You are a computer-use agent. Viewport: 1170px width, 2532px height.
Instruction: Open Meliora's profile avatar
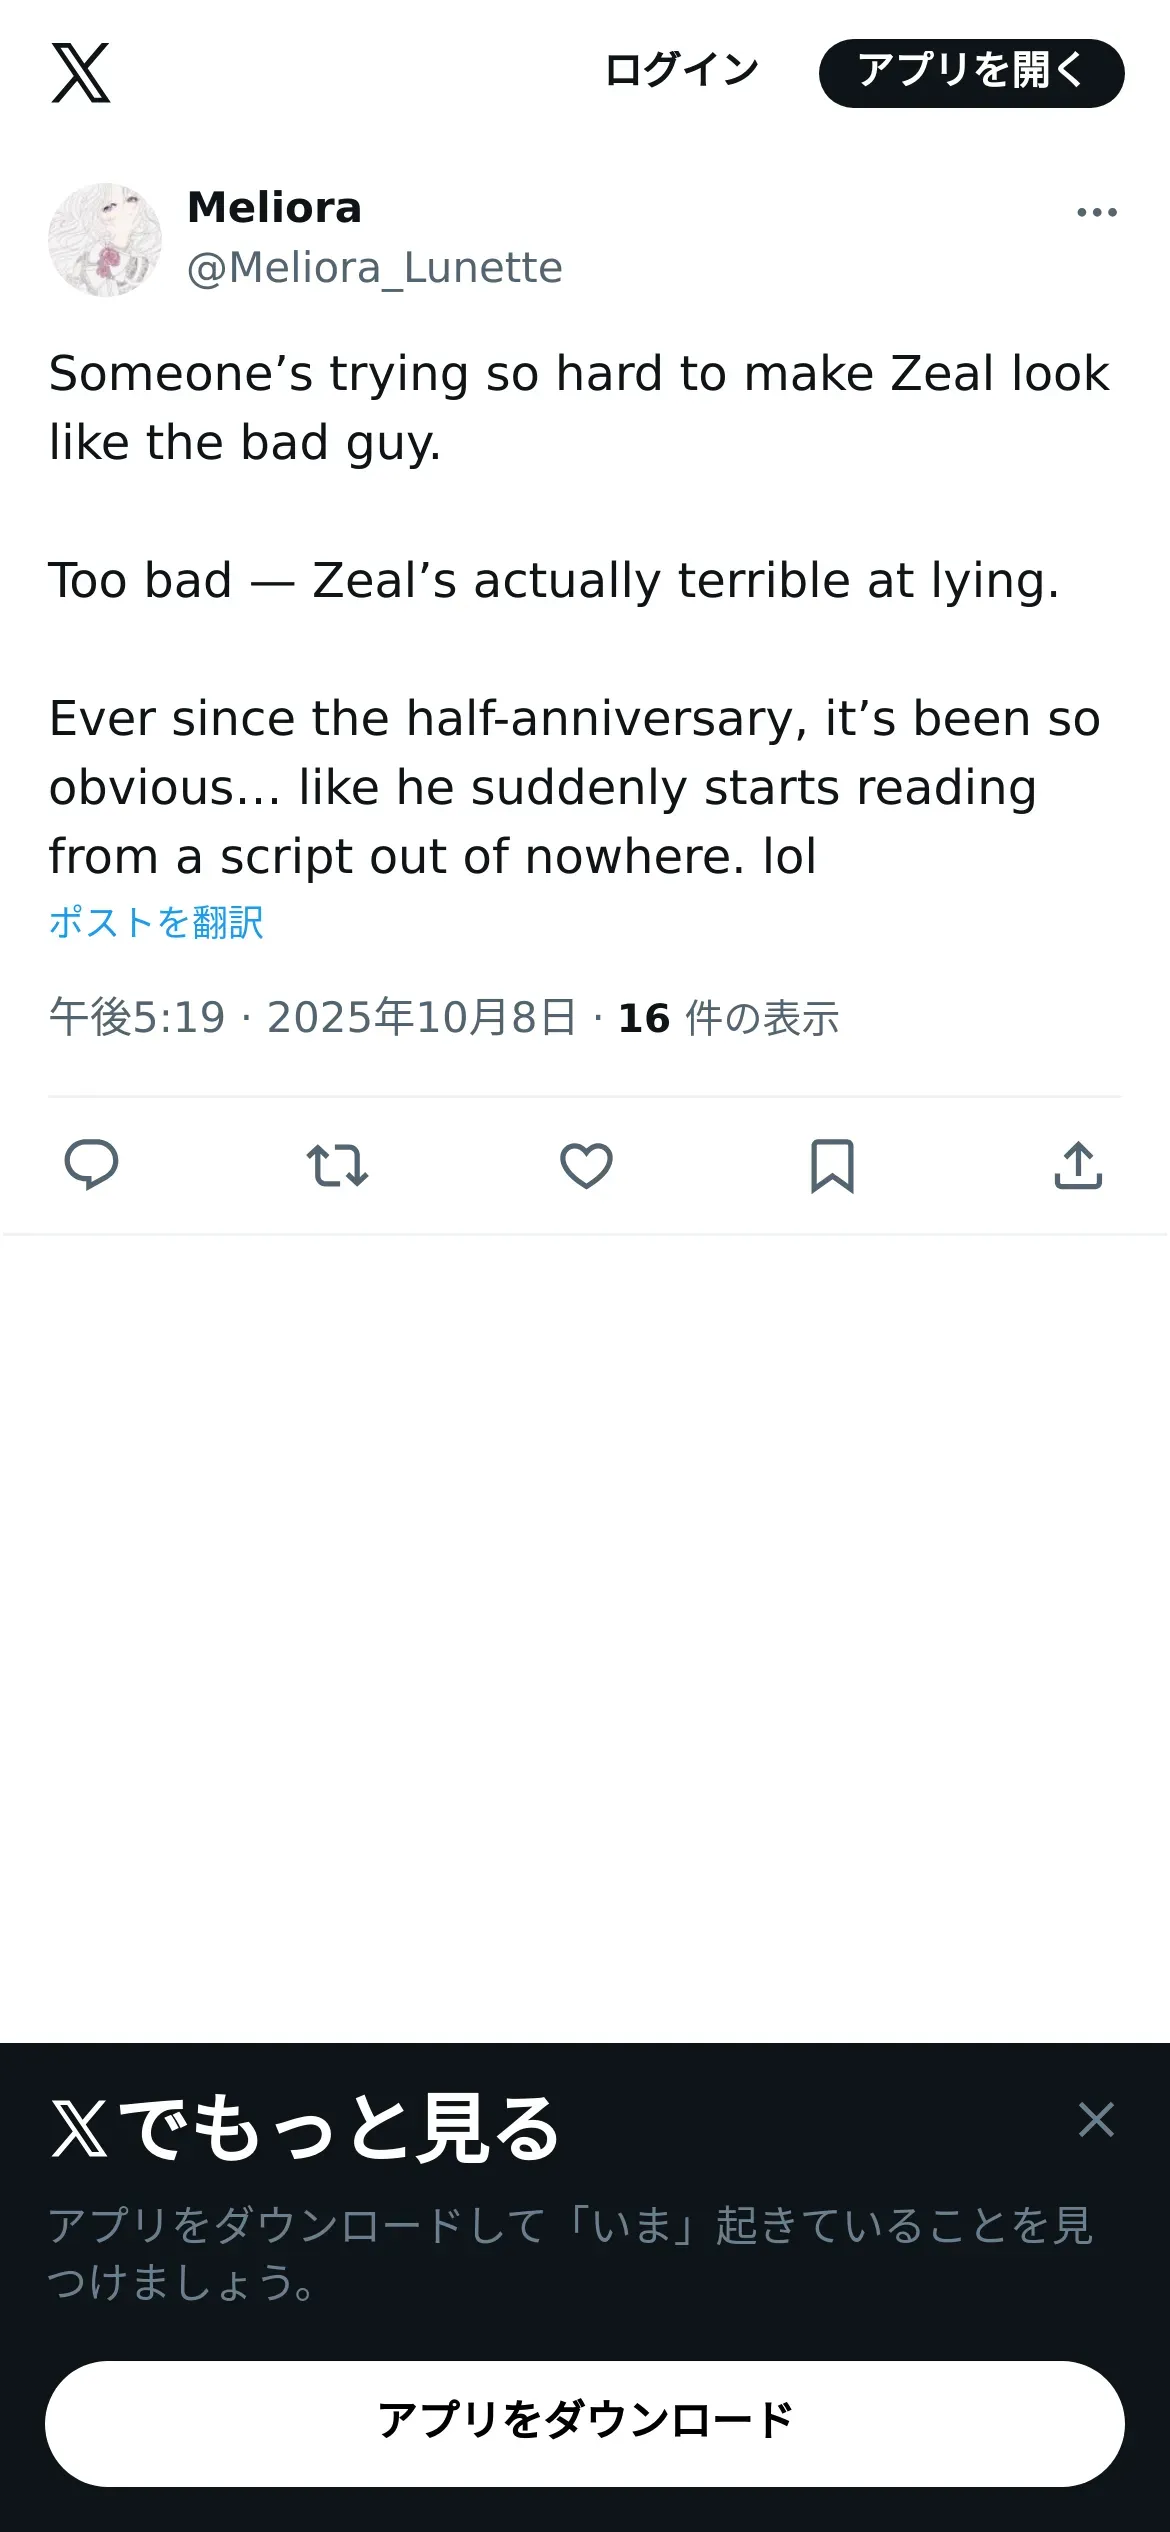[x=105, y=239]
